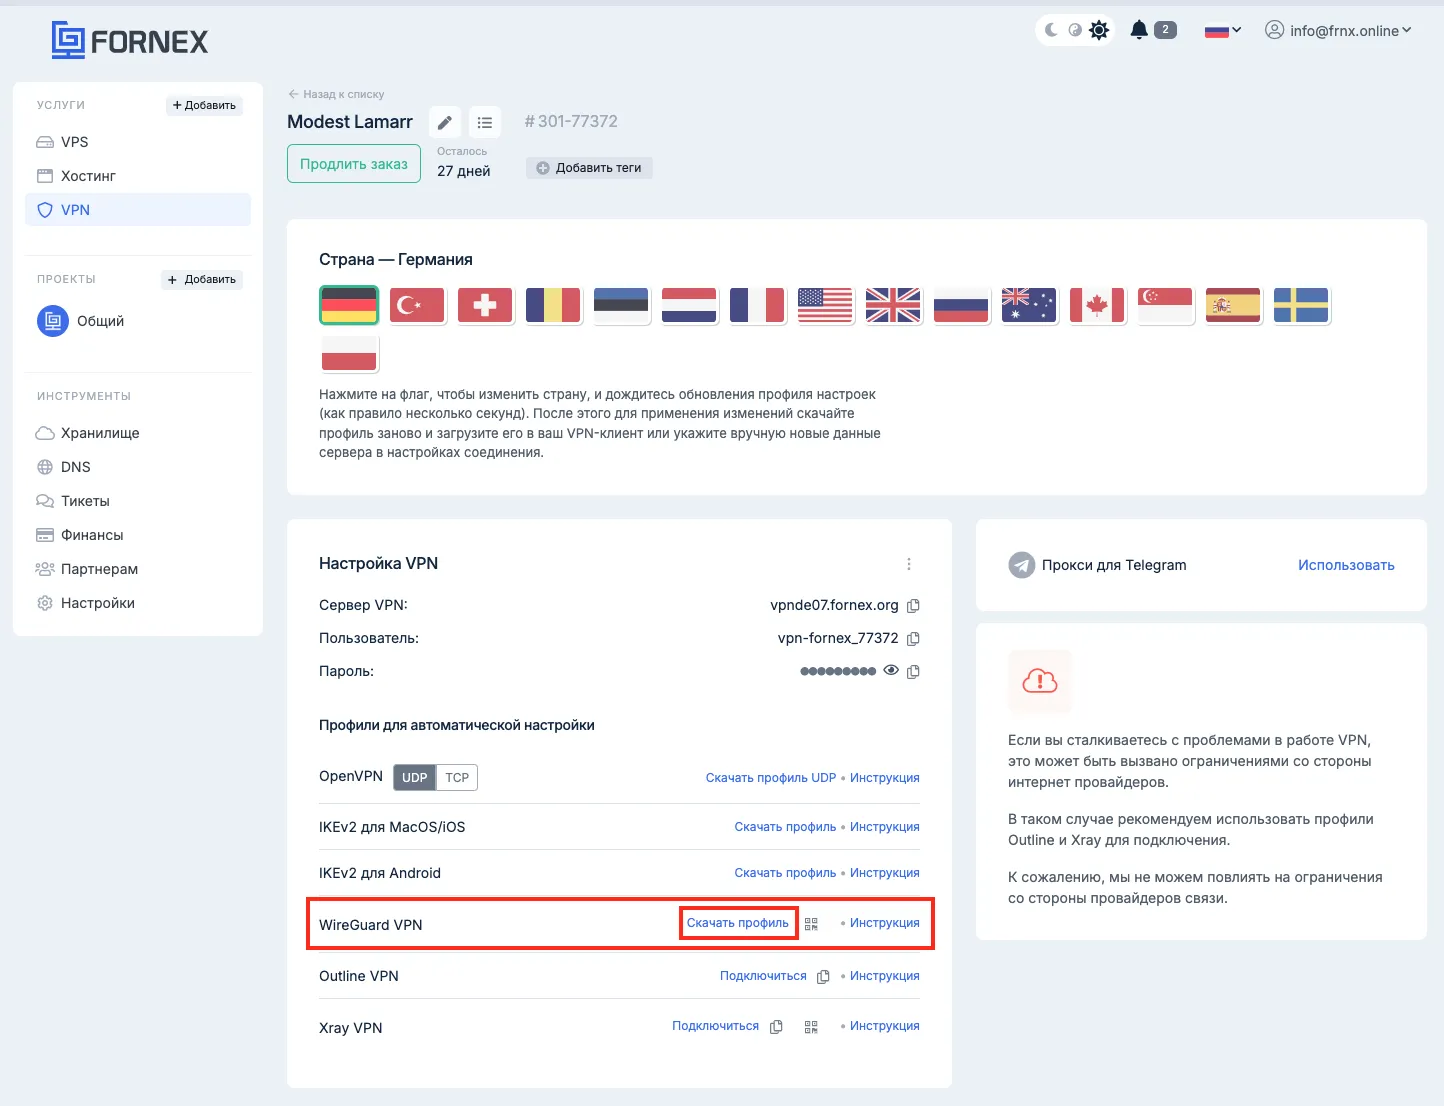
Task: Open VPS in sidebar
Action: (x=138, y=142)
